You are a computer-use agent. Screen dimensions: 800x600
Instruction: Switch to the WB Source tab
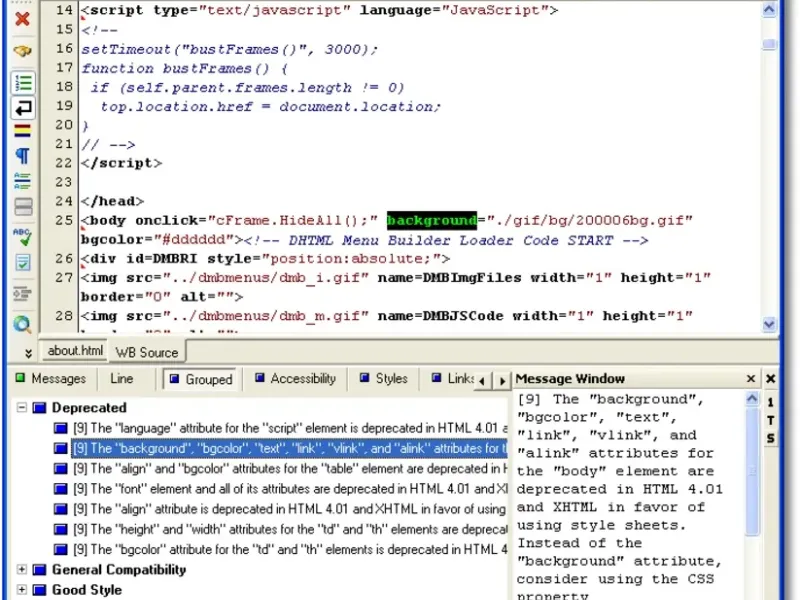click(x=146, y=352)
